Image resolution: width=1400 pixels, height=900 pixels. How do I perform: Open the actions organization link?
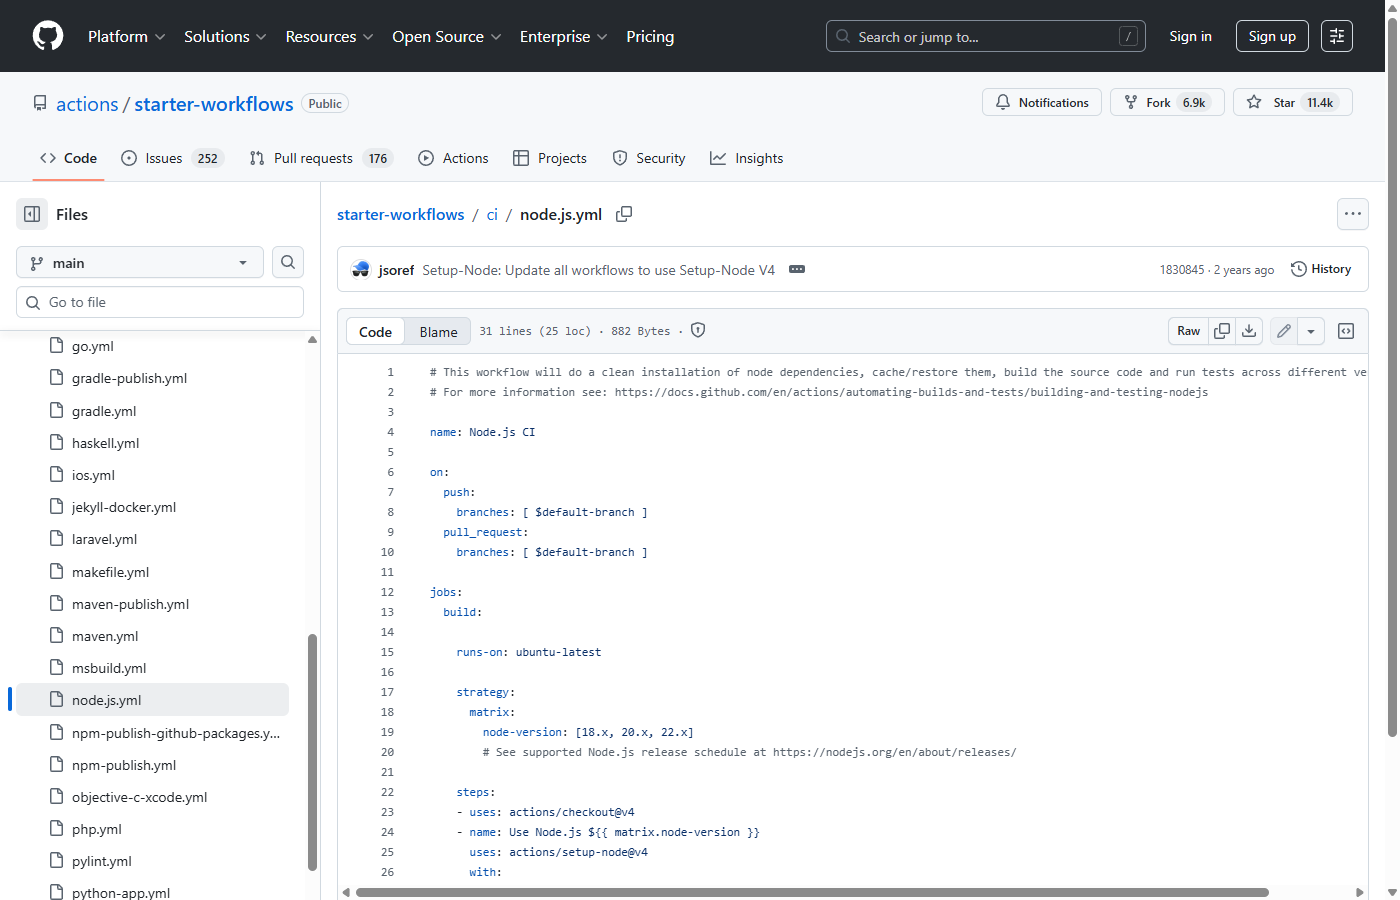click(87, 103)
